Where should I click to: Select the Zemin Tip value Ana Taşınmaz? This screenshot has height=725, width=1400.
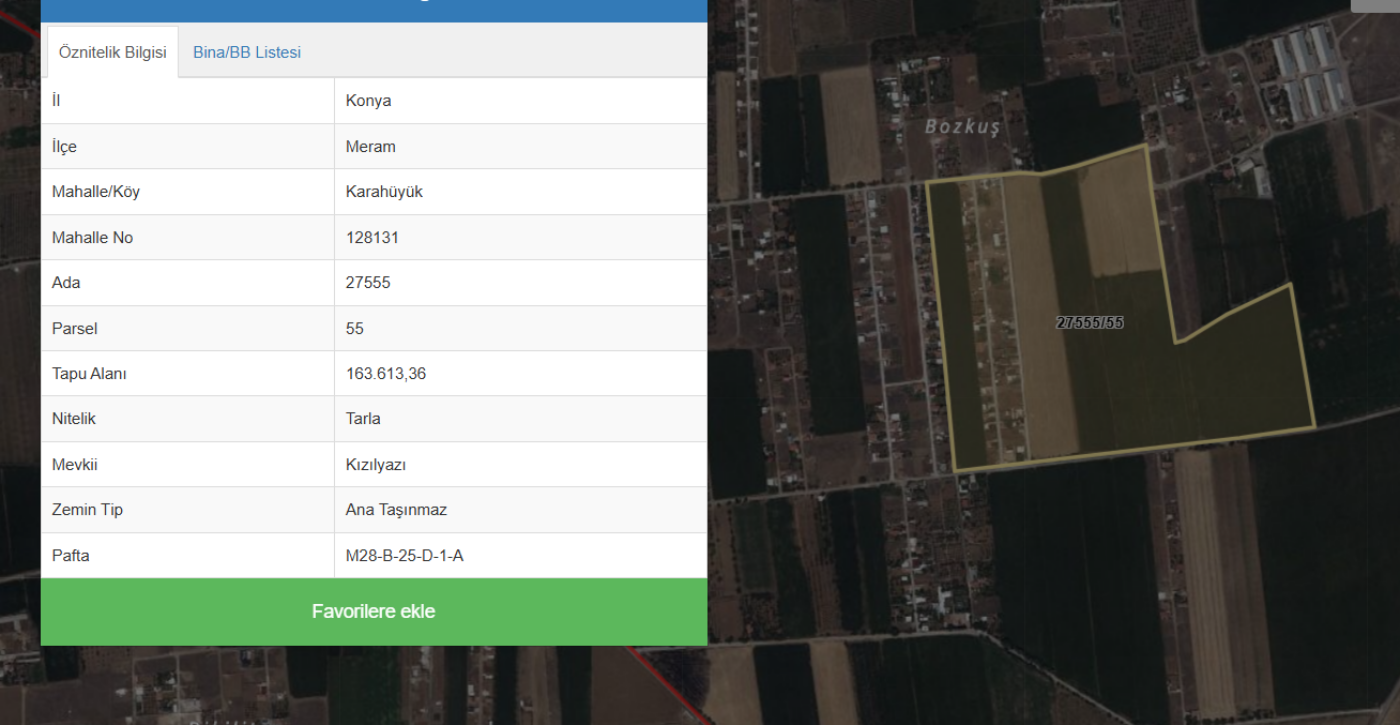[396, 510]
